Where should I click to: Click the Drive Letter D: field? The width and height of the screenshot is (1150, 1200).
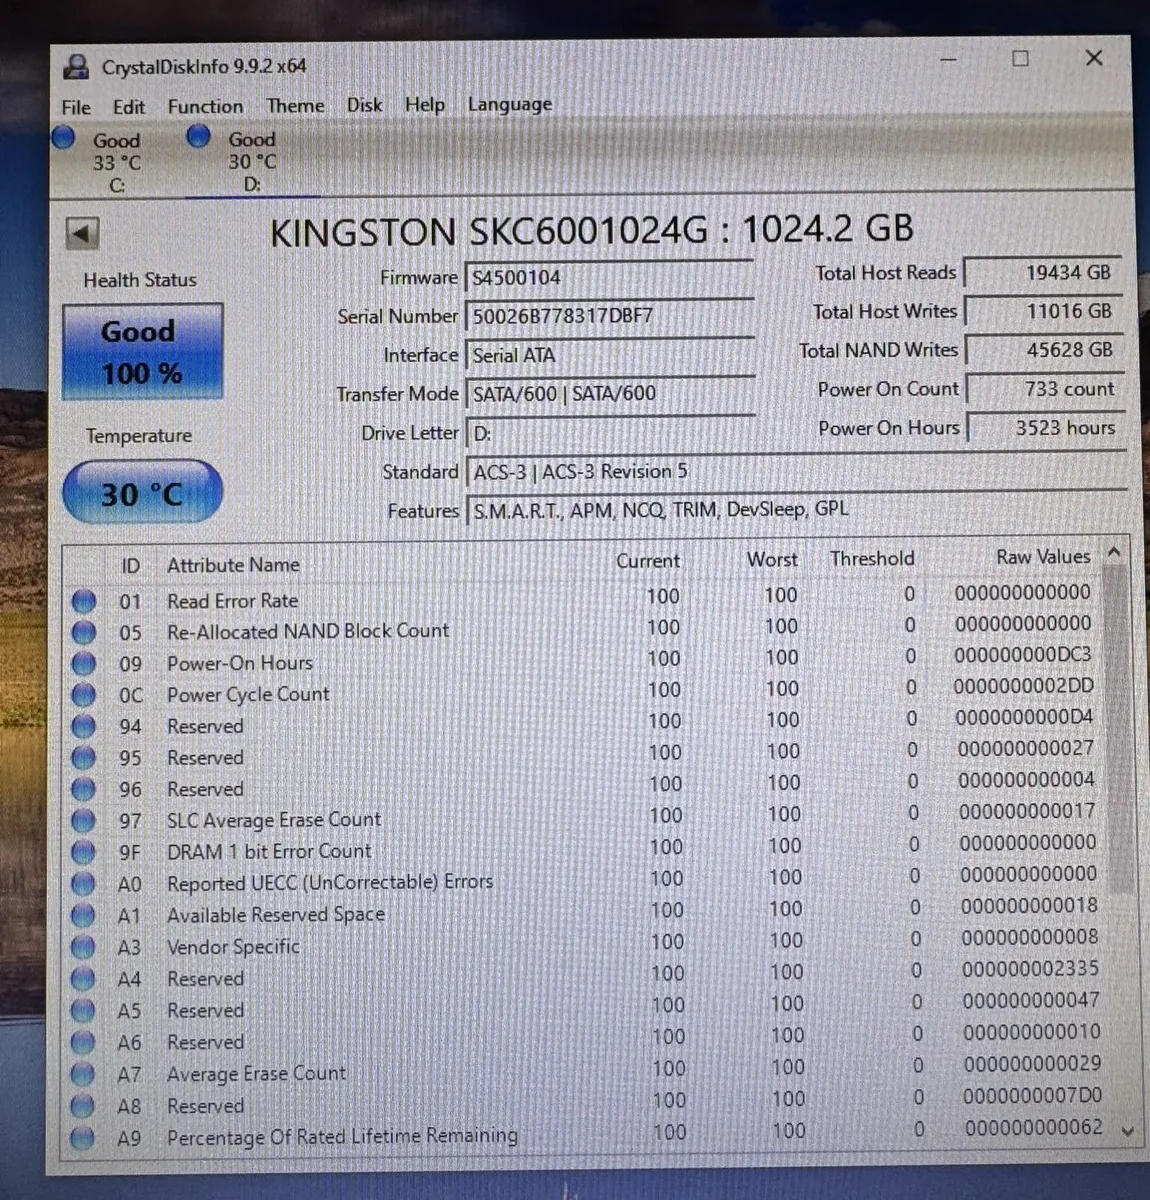(610, 433)
